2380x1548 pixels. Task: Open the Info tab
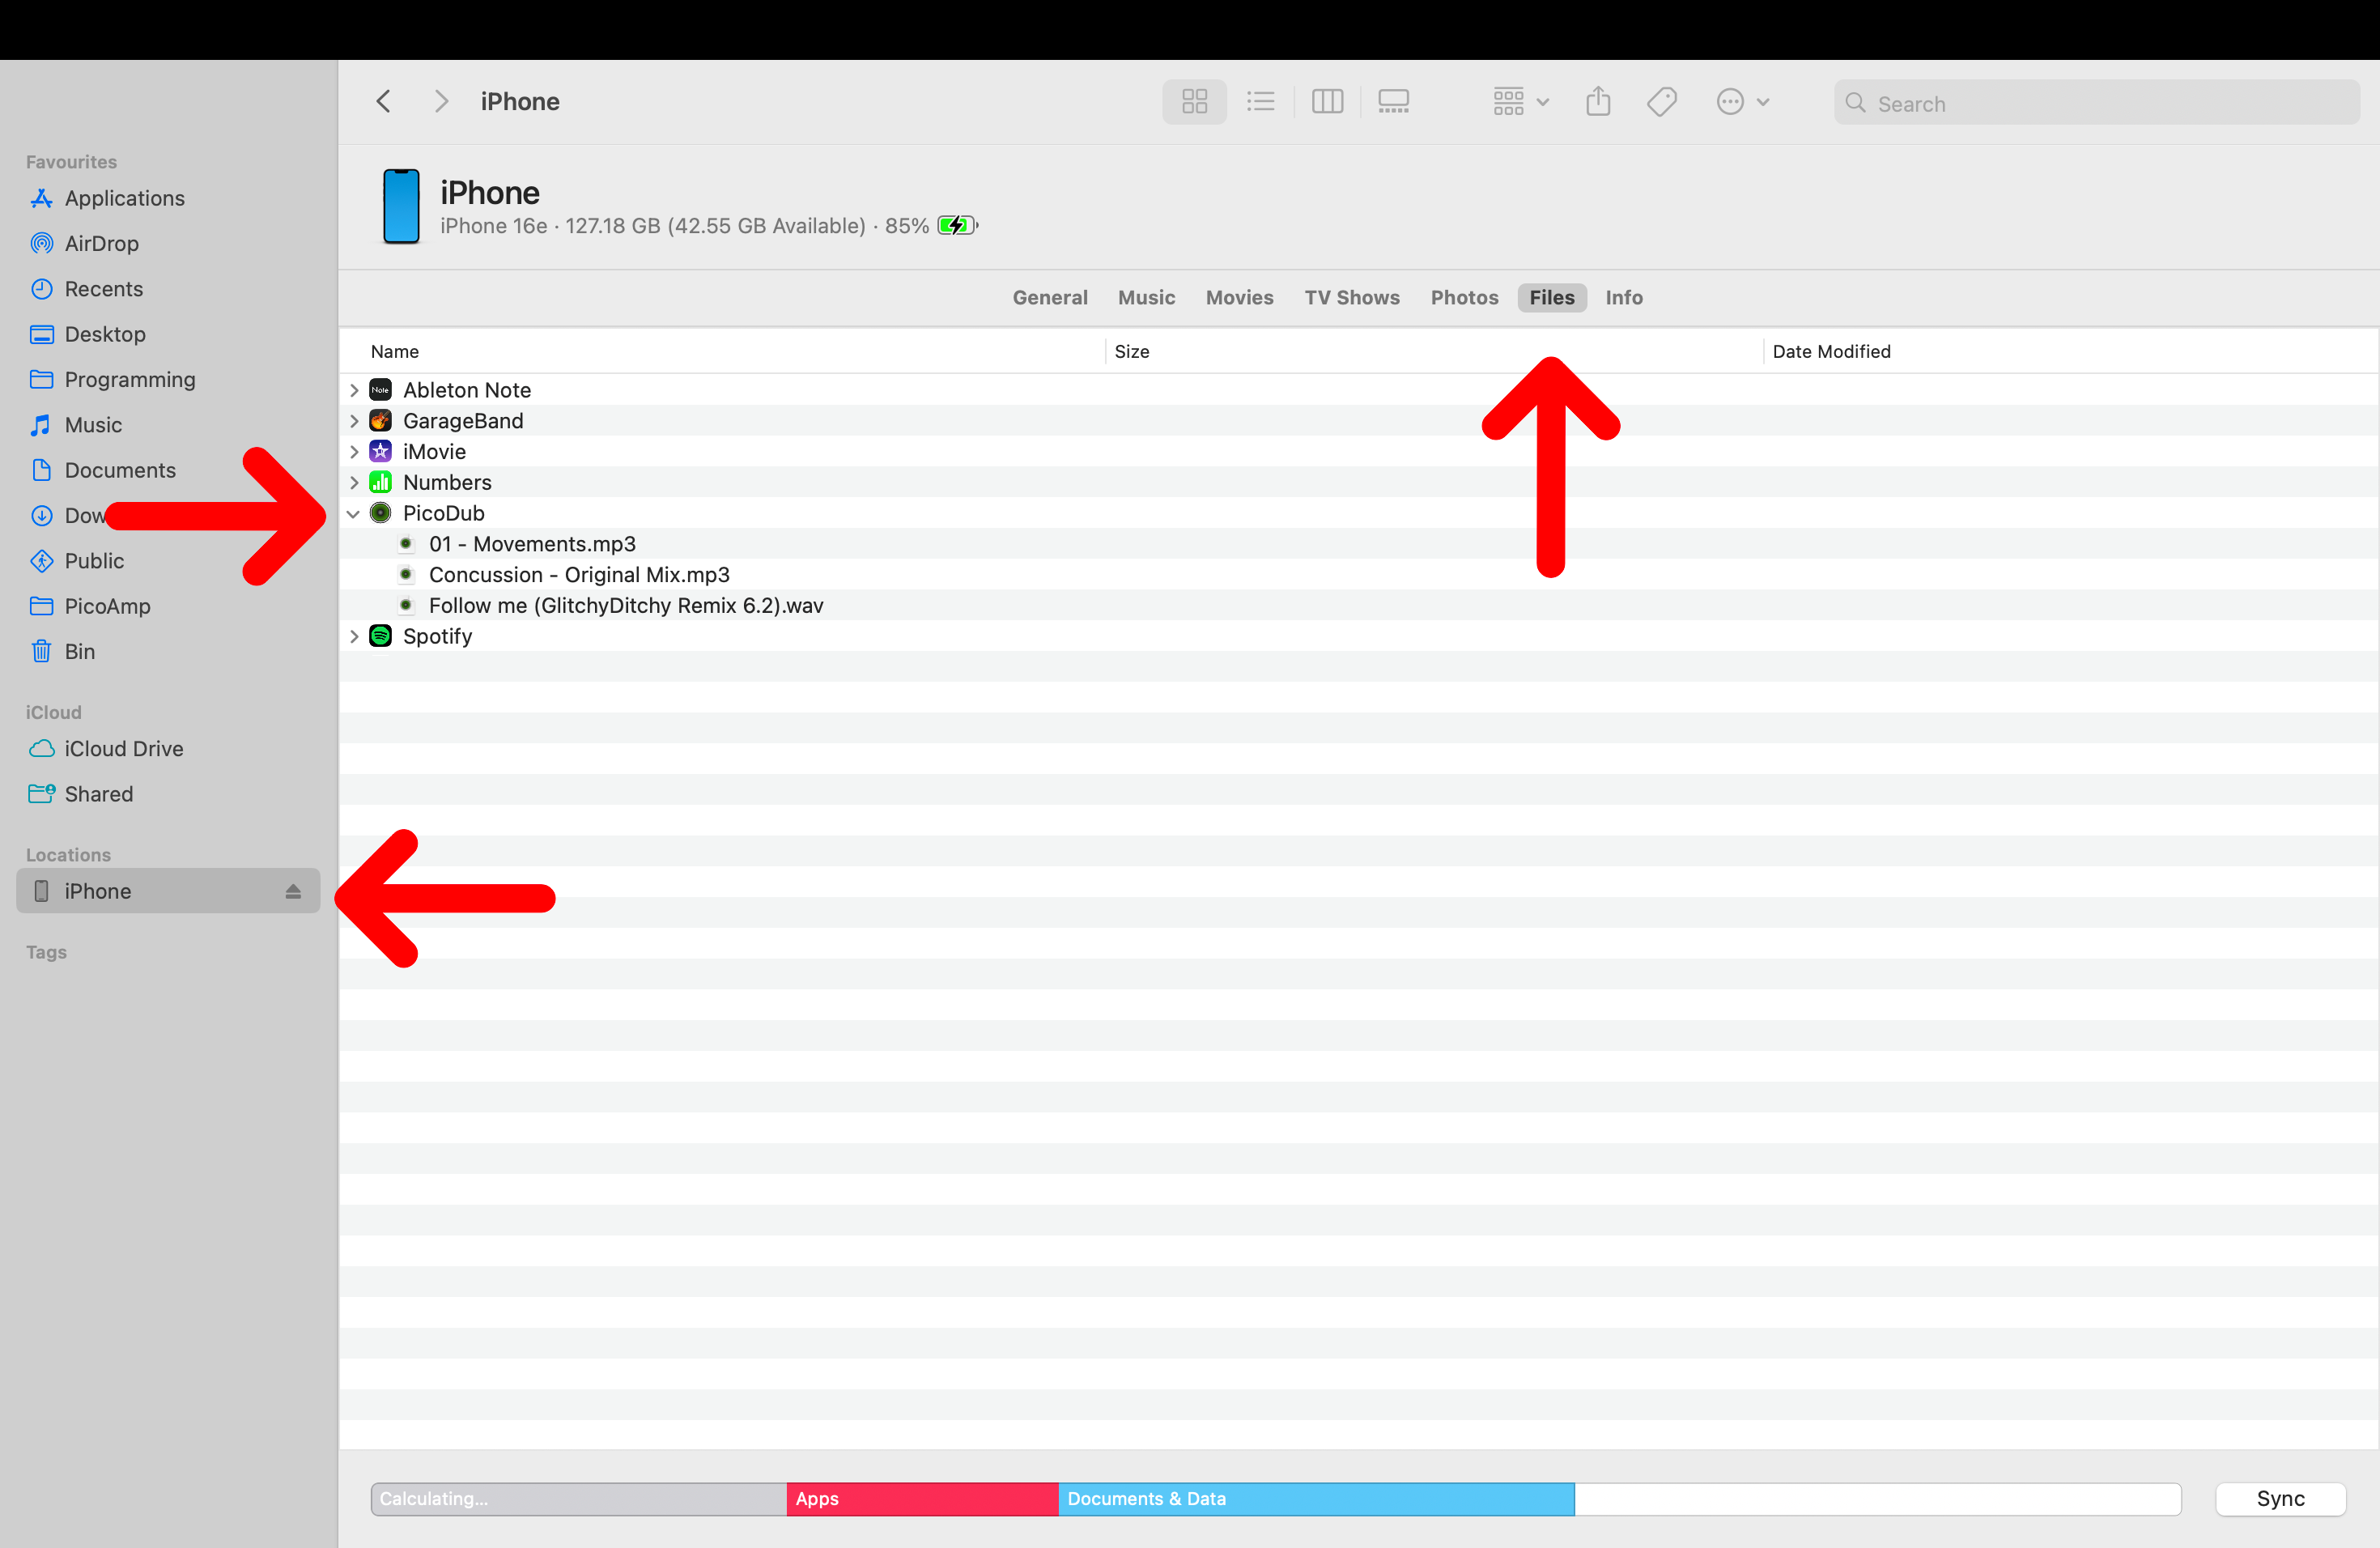click(x=1623, y=297)
